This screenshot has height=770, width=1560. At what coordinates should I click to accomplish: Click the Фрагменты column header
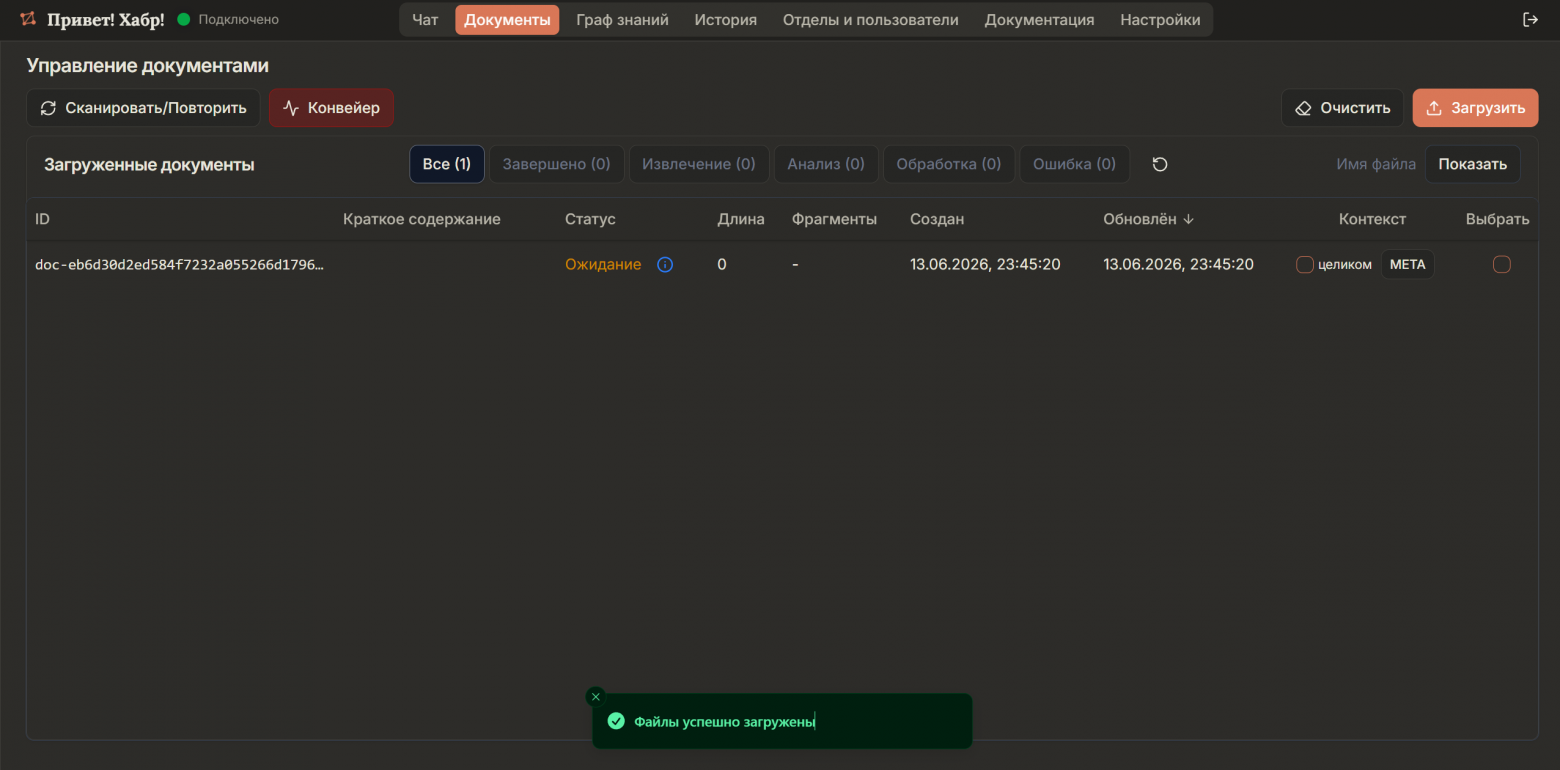(x=834, y=219)
